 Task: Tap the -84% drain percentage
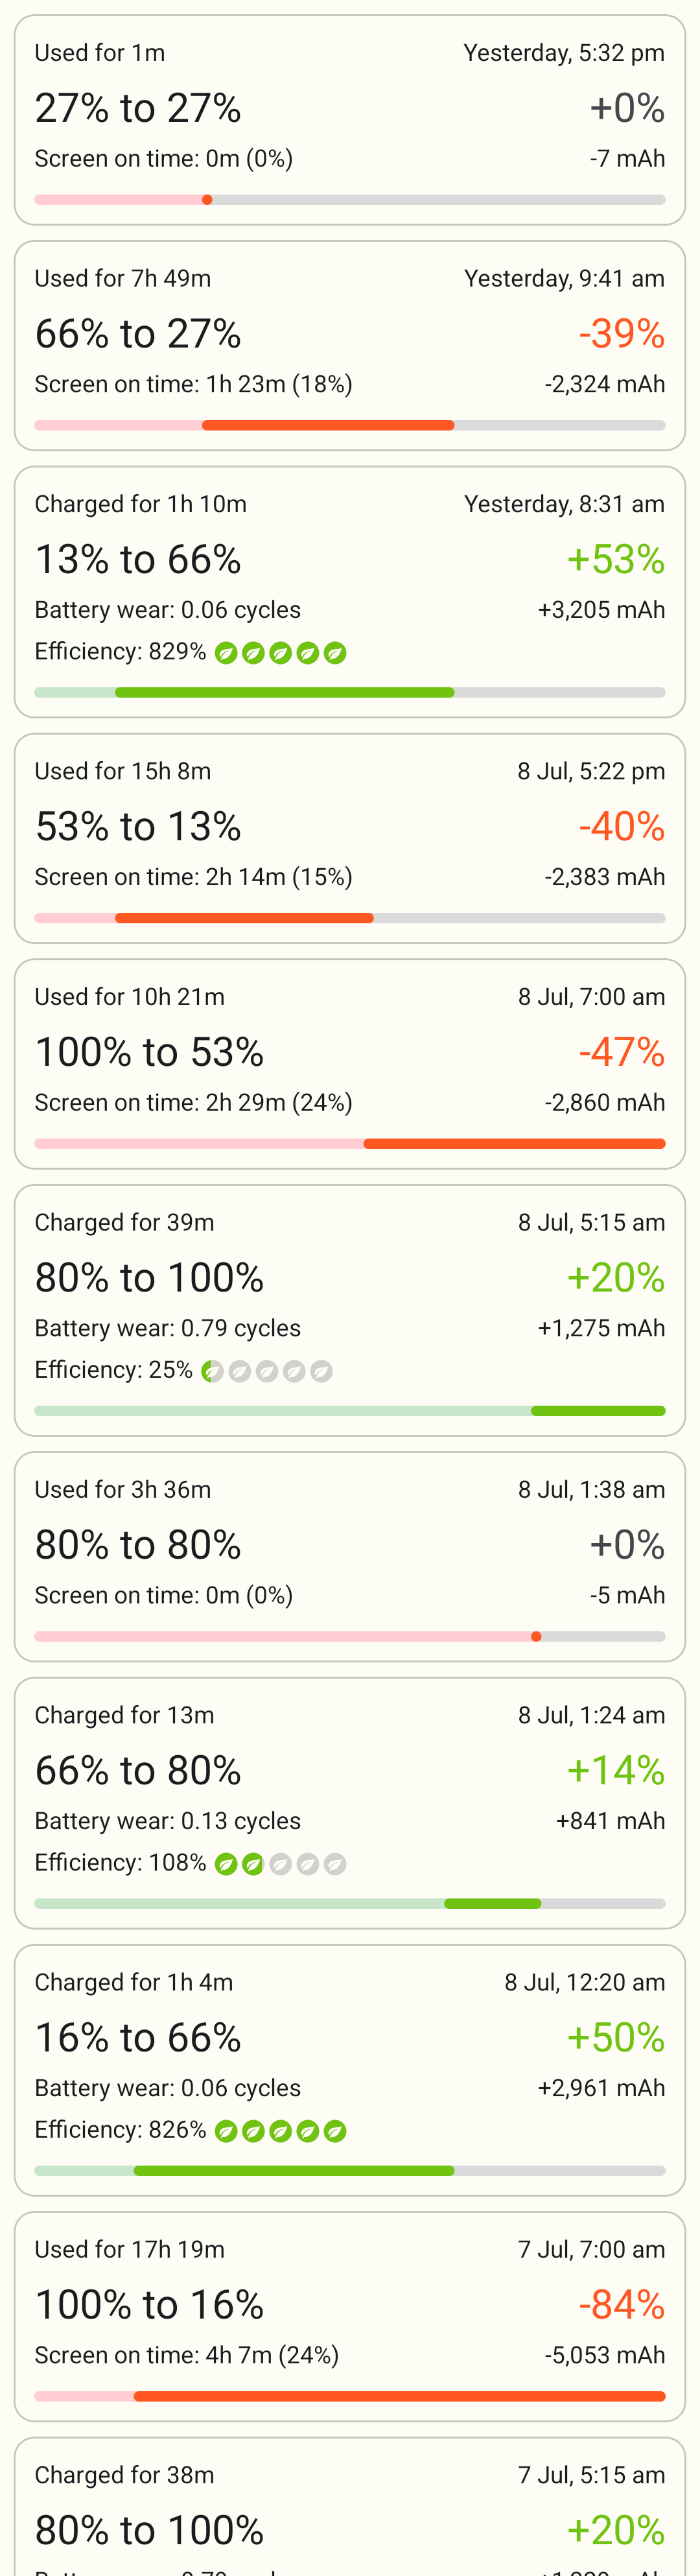point(622,2305)
